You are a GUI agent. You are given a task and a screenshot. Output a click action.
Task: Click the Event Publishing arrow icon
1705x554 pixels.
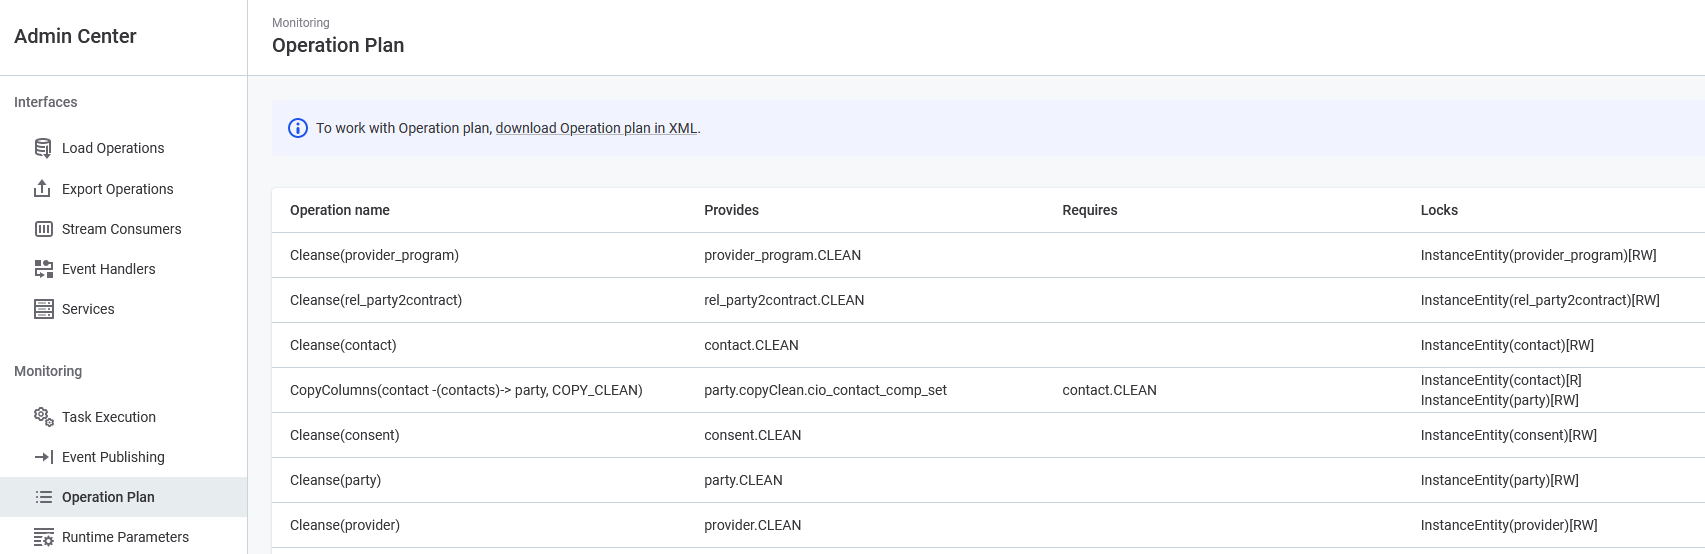point(43,457)
